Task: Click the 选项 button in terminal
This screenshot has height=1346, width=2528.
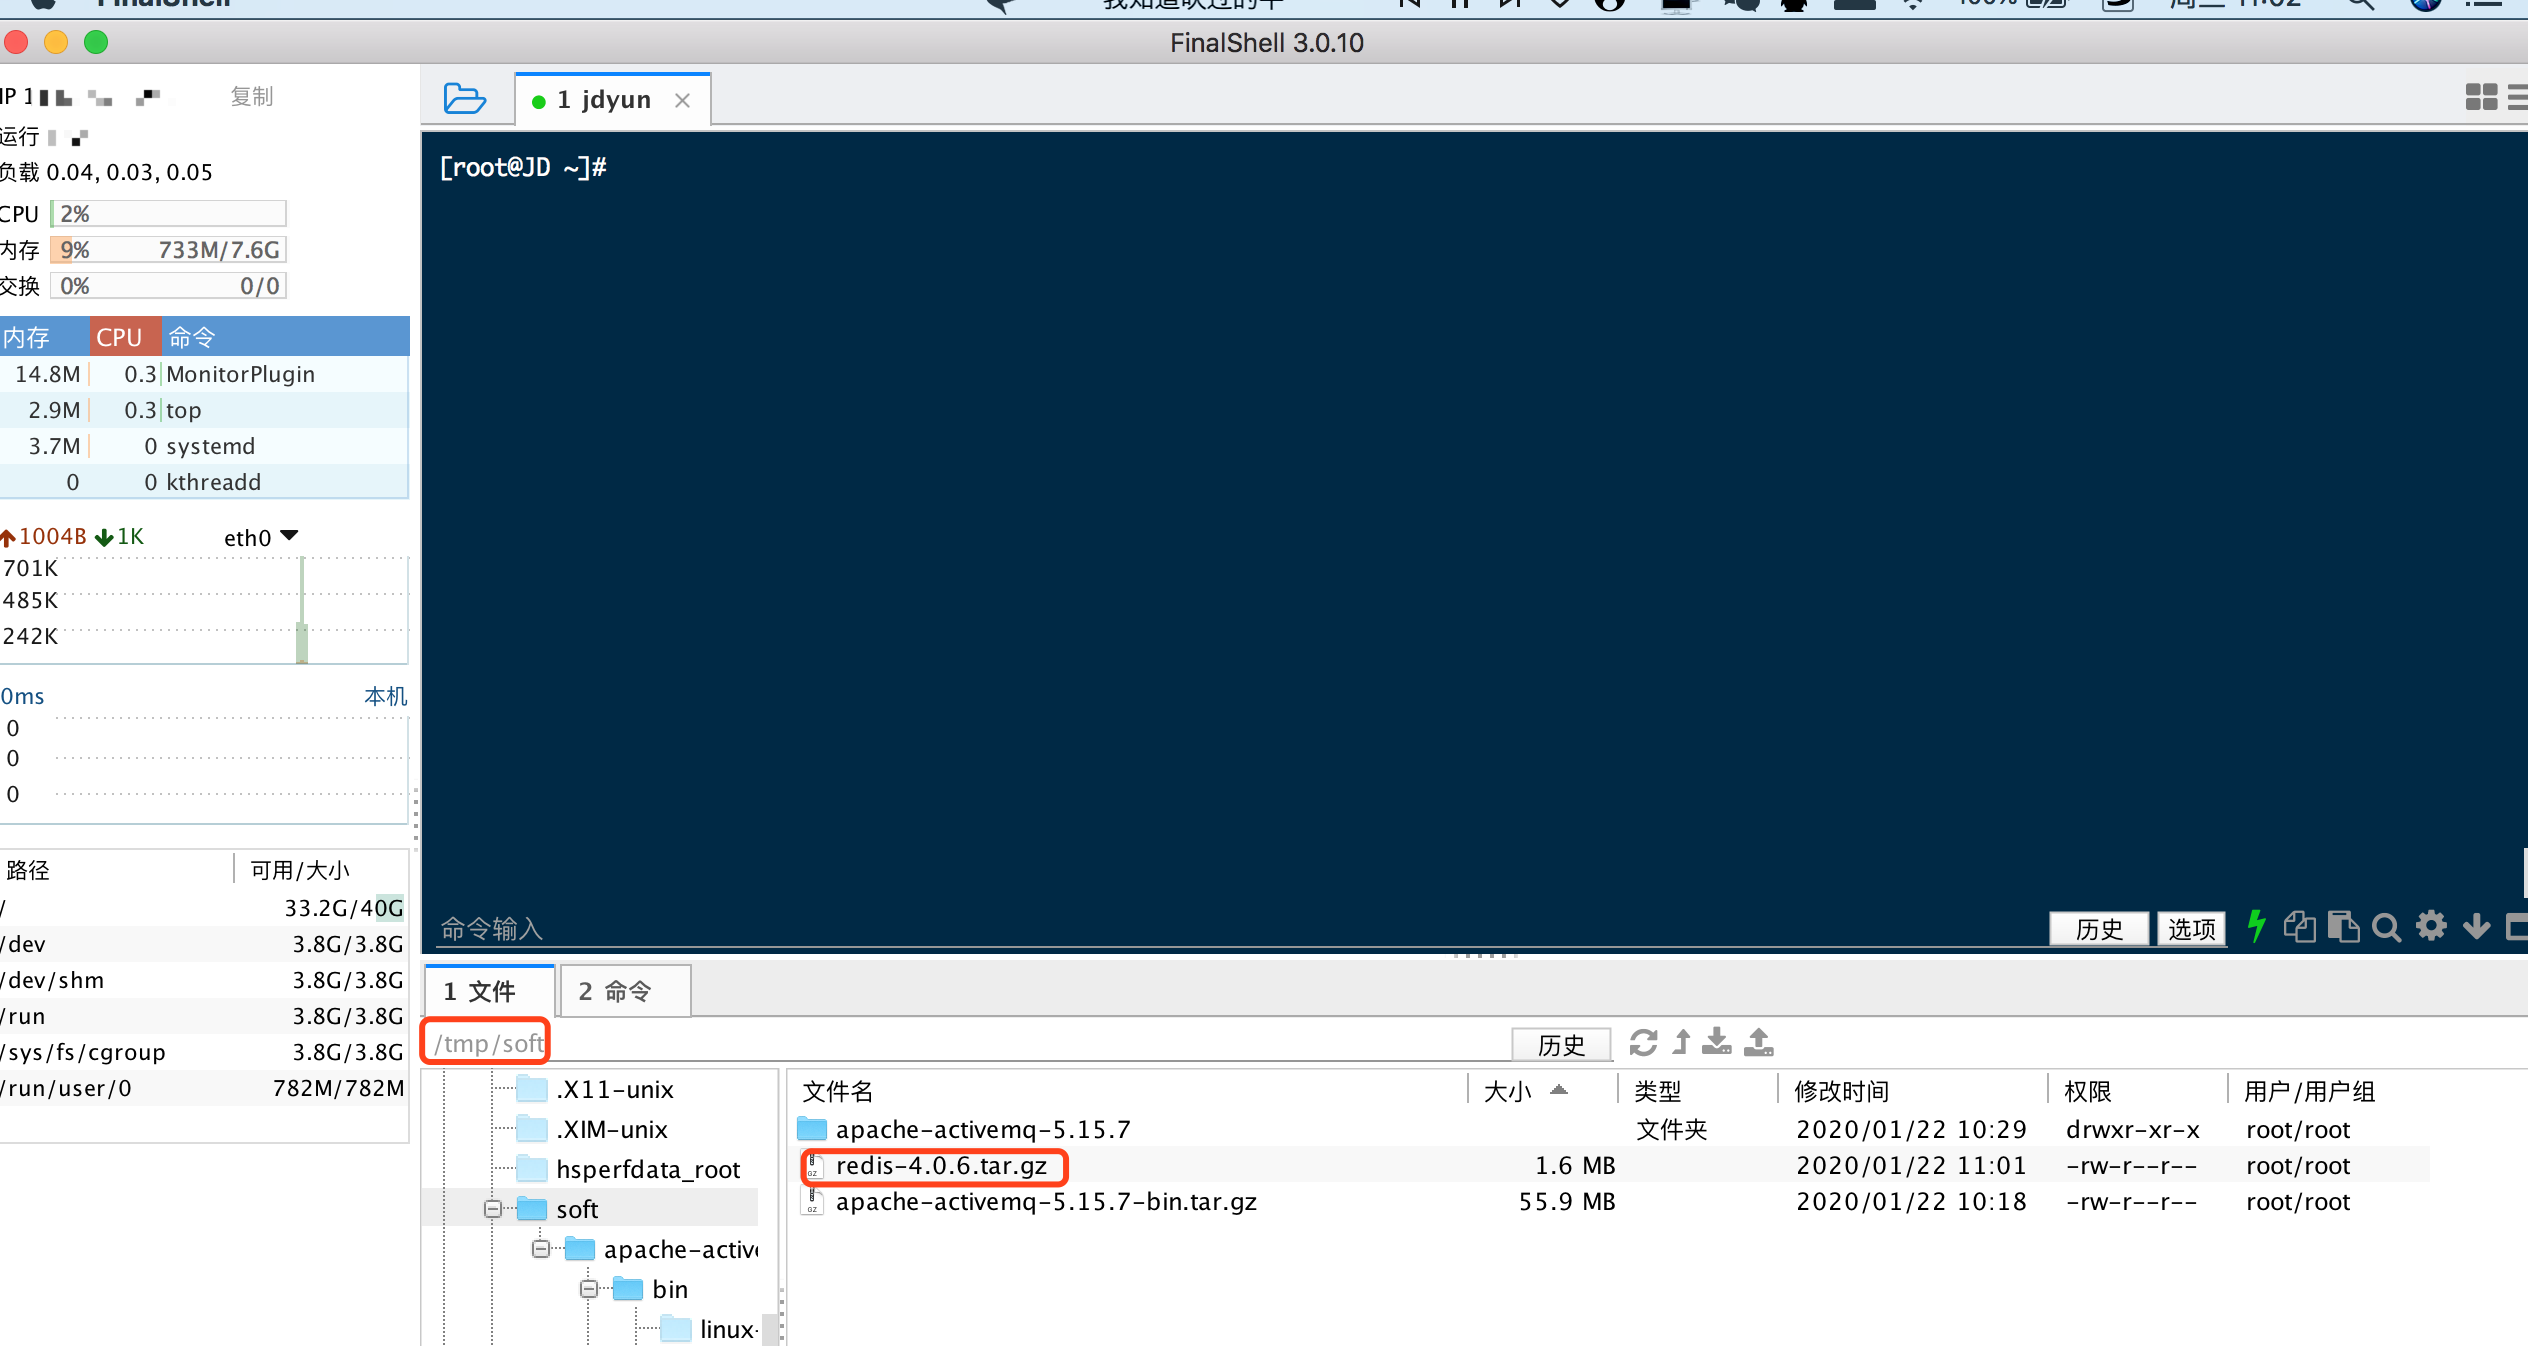Action: click(2191, 929)
